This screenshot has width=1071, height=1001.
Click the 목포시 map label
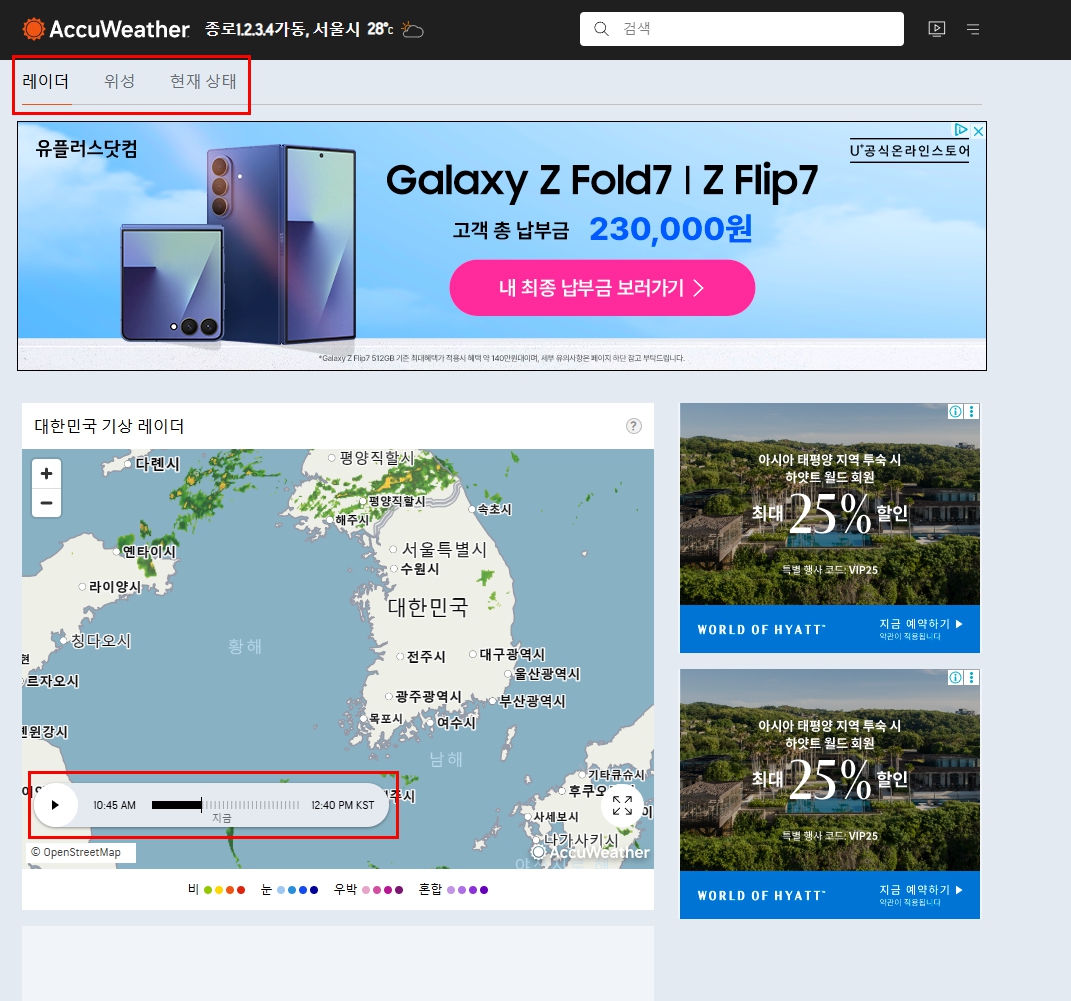(386, 718)
